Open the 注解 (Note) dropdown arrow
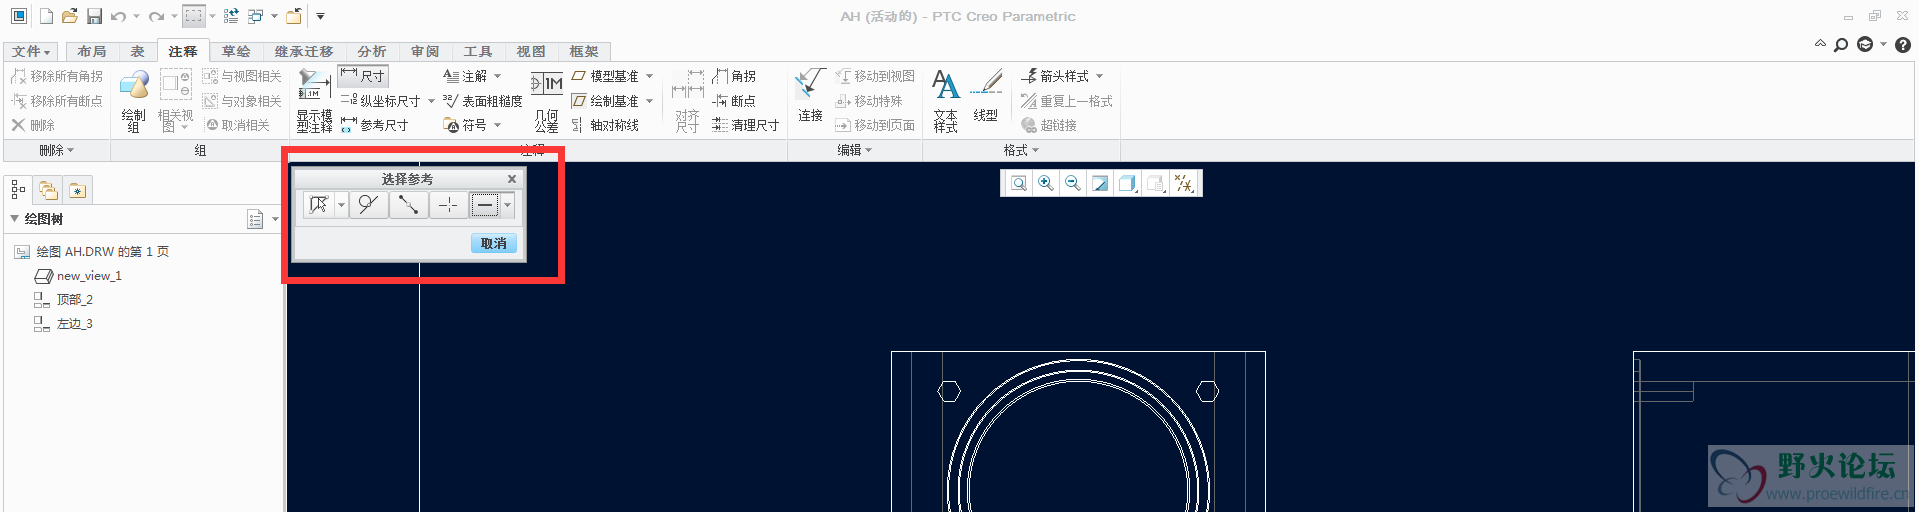This screenshot has height=512, width=1919. tap(498, 76)
